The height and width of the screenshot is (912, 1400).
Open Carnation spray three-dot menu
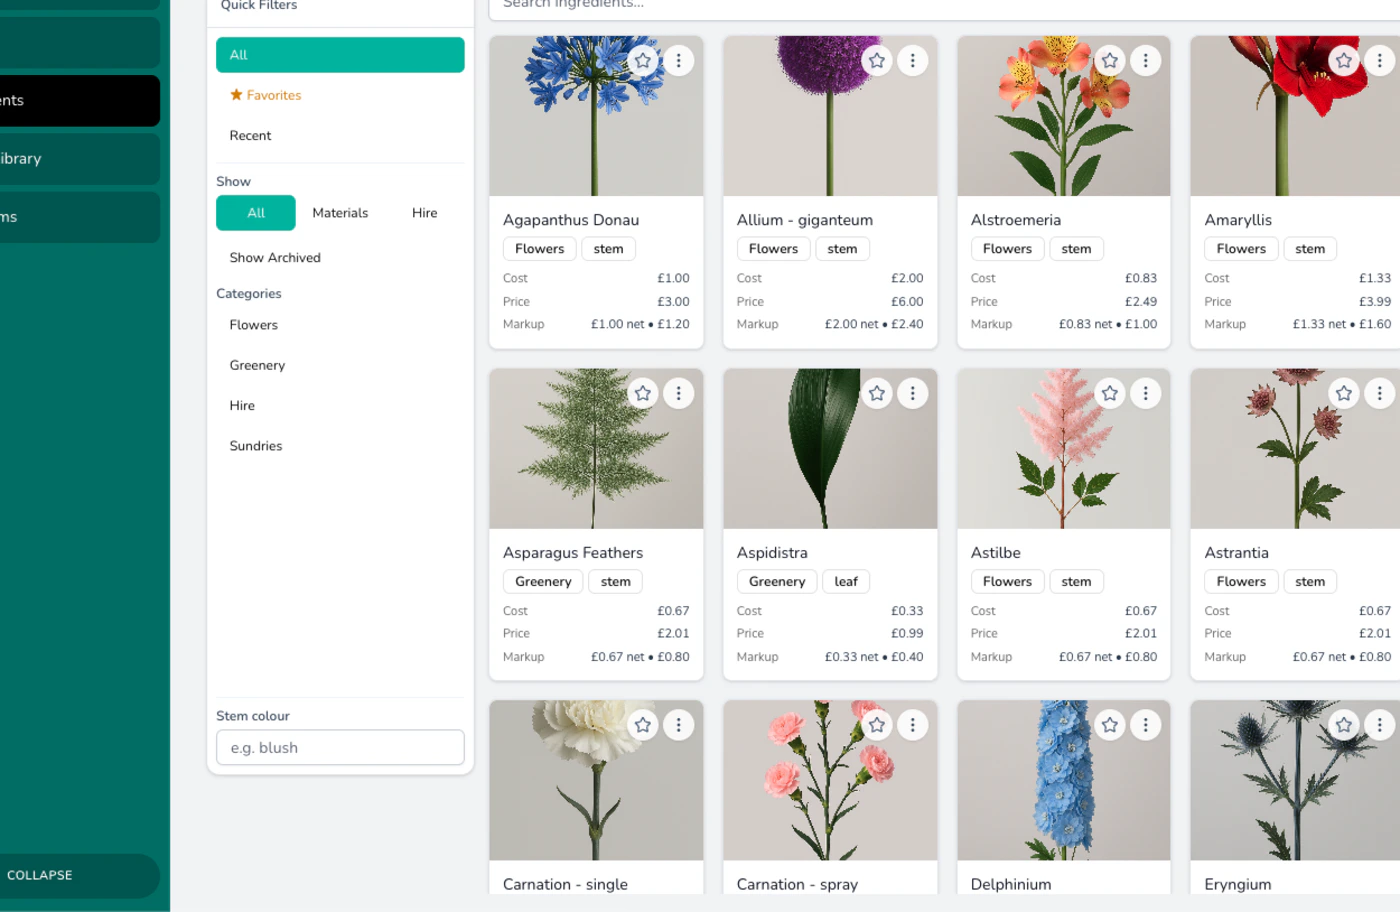[x=913, y=726]
